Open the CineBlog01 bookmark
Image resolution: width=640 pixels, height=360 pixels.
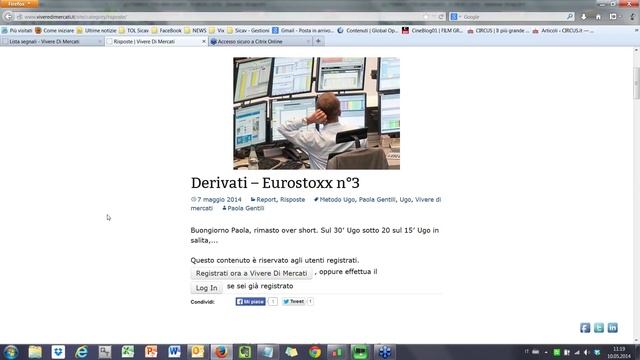[433, 31]
